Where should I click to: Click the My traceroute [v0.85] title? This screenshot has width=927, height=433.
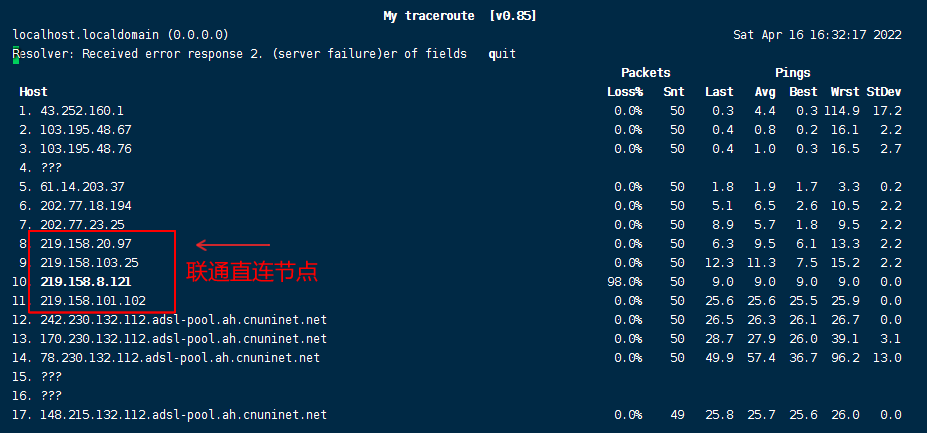460,16
